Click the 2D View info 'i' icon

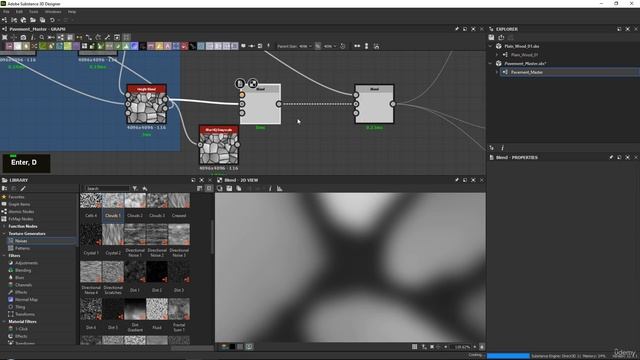(x=270, y=189)
